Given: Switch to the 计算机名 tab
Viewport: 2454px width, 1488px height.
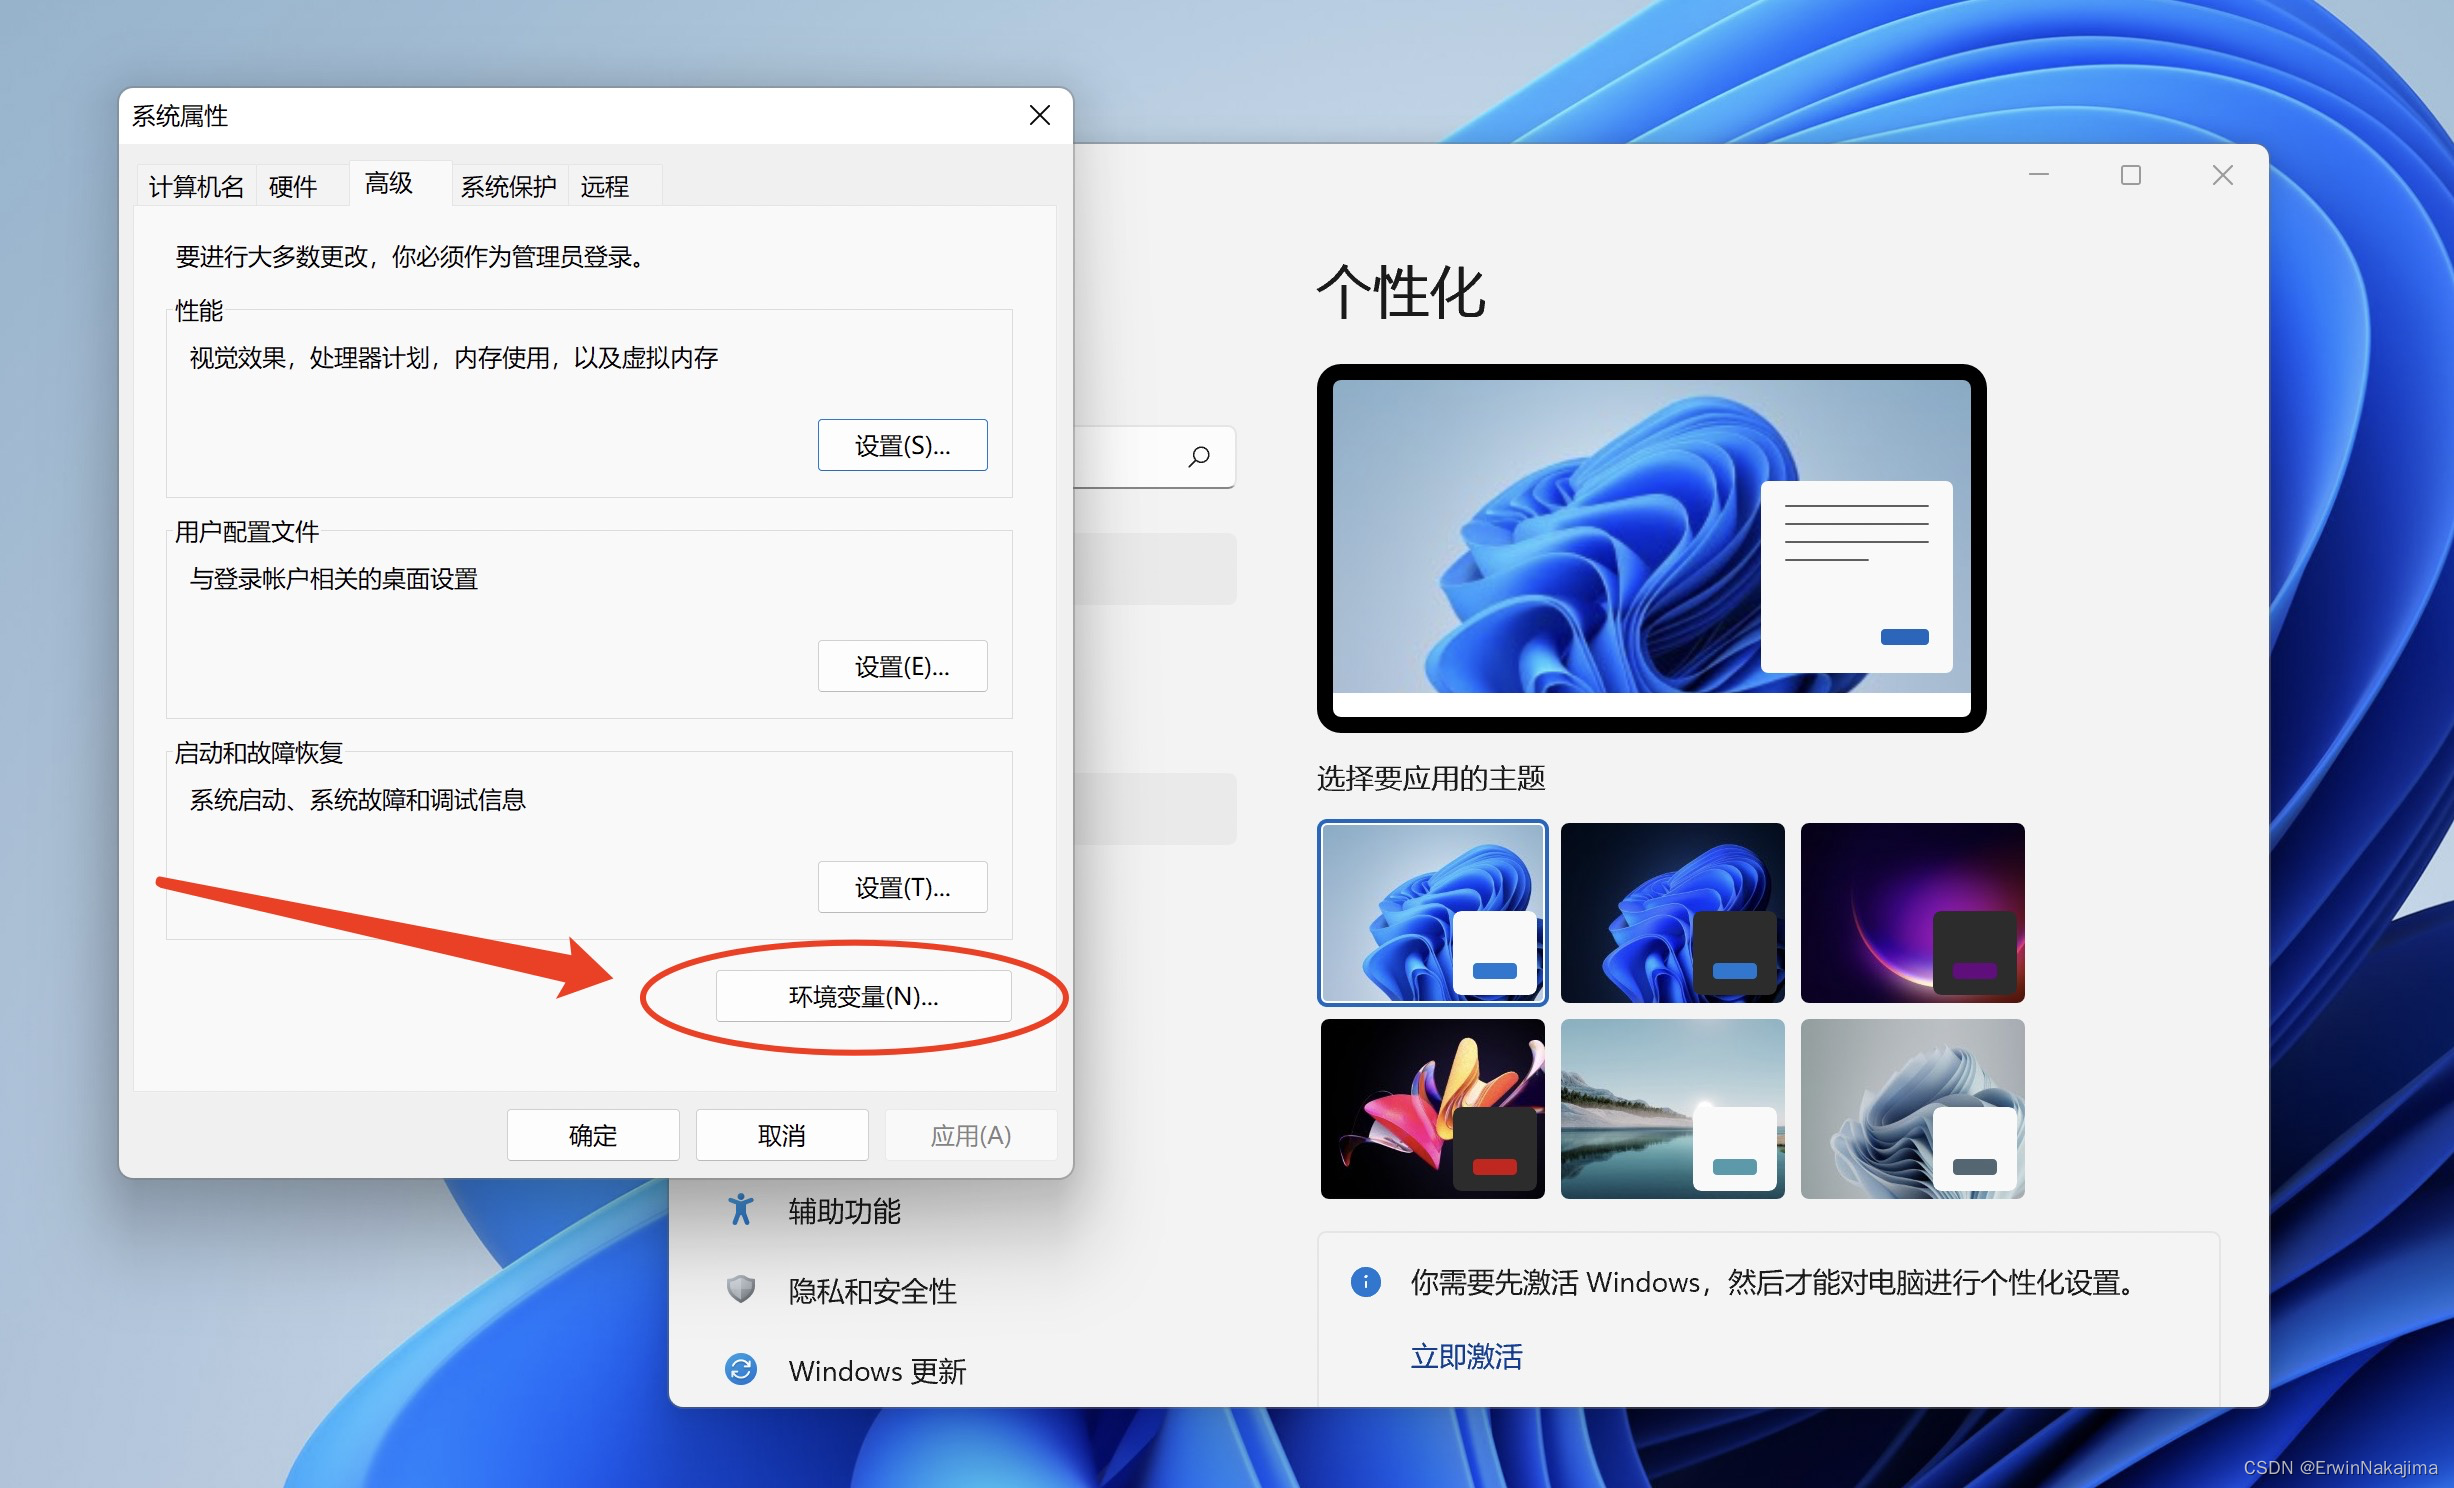Looking at the screenshot, I should pyautogui.click(x=196, y=187).
